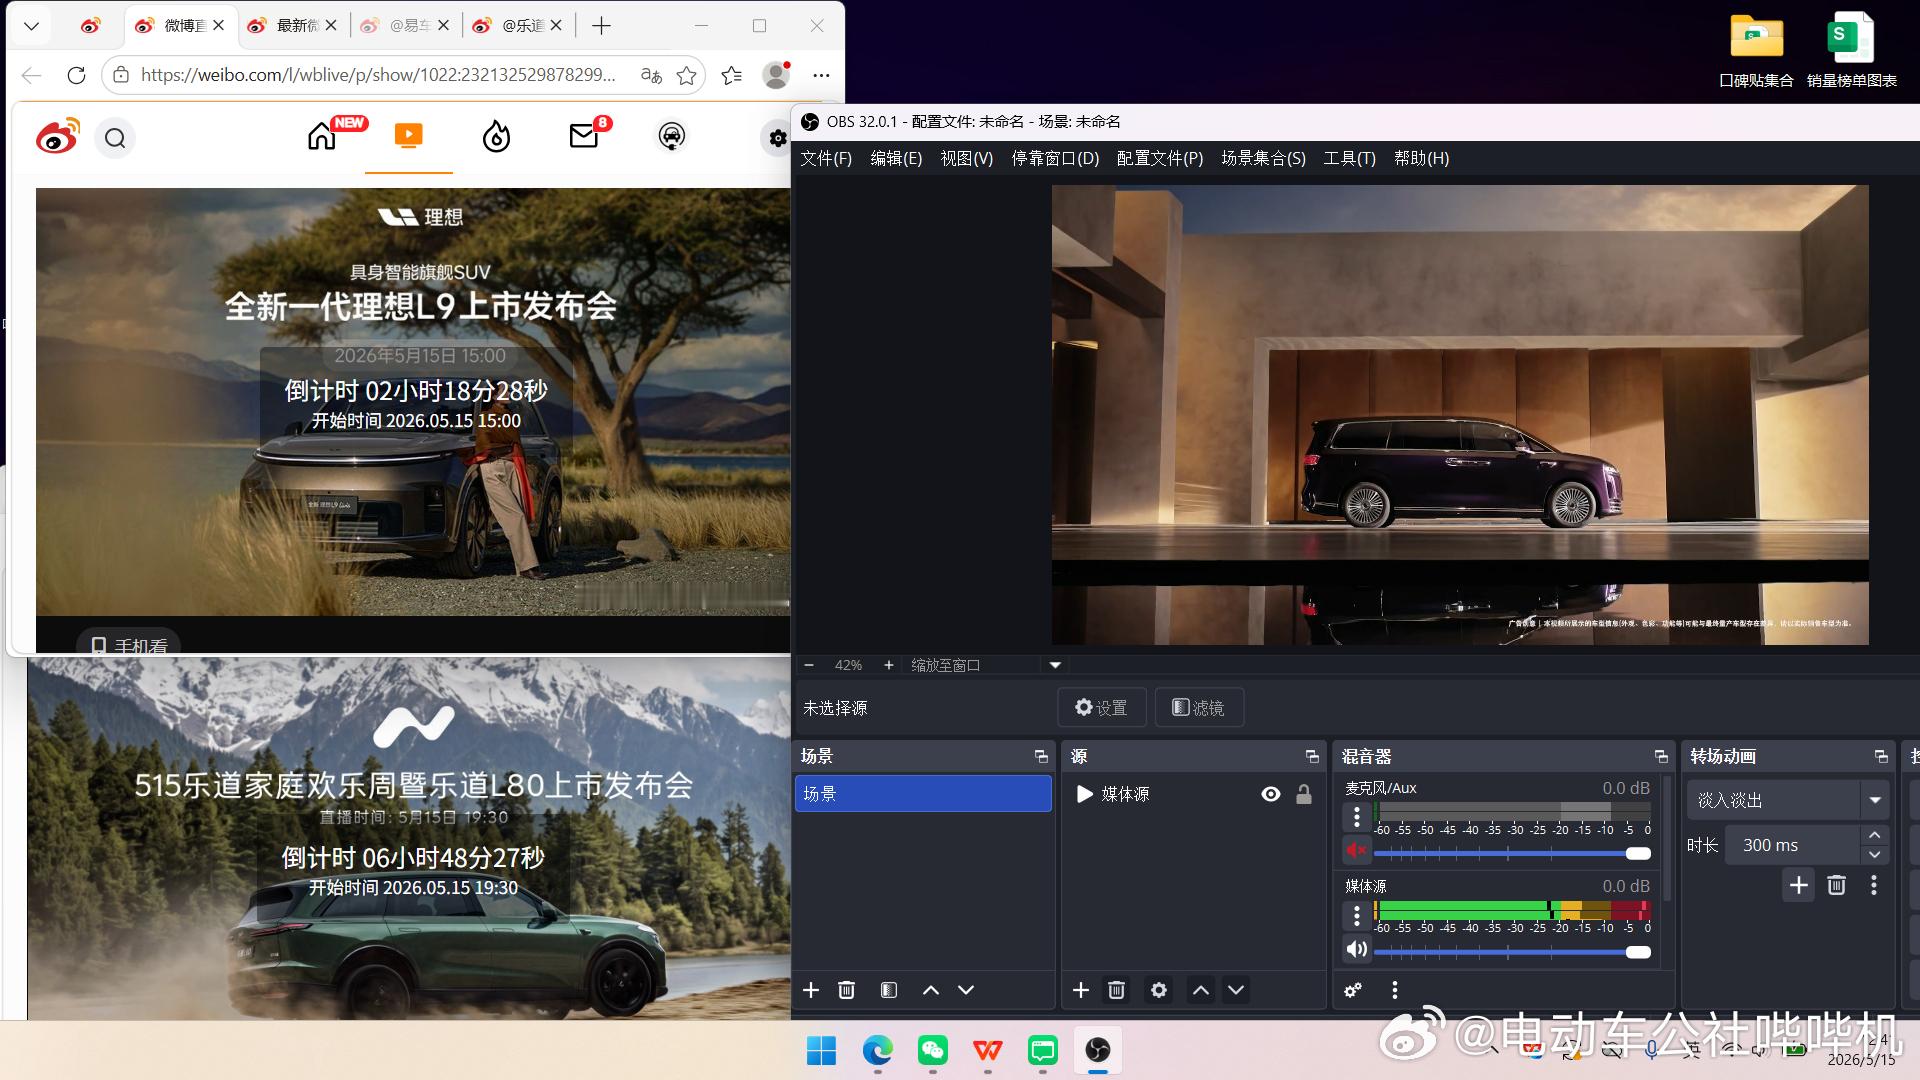
Task: Open the browser profile avatar
Action: [x=776, y=75]
